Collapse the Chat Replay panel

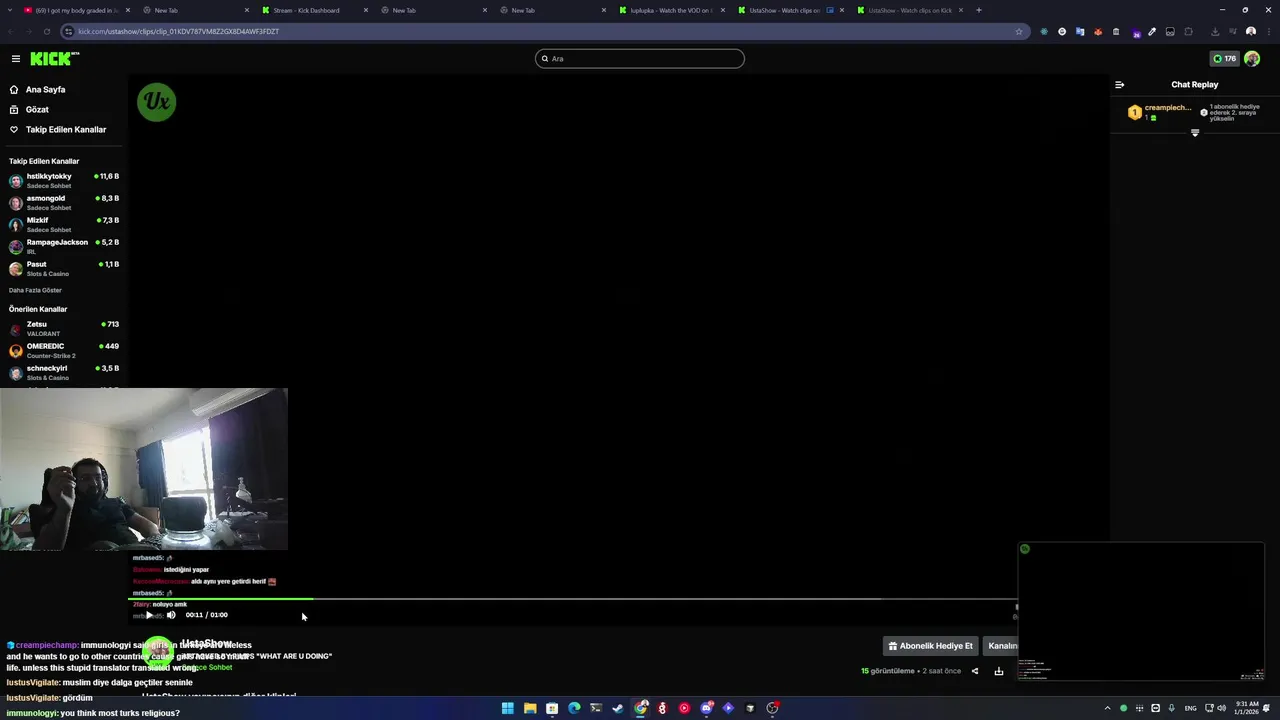click(1119, 85)
